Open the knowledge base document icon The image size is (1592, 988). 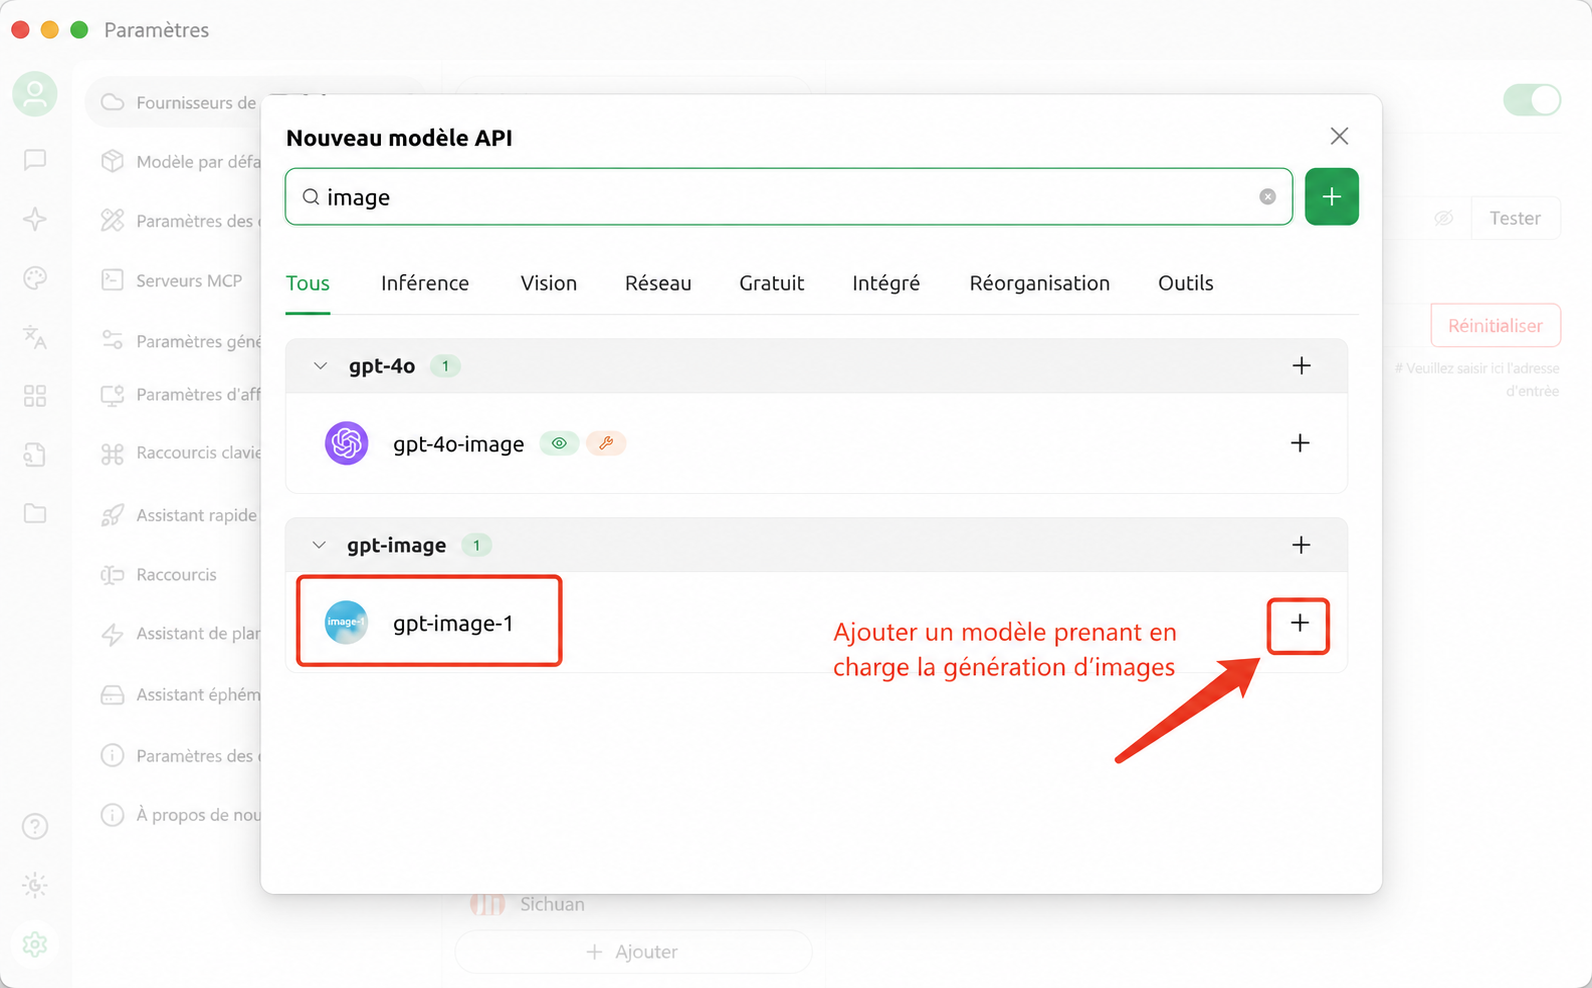pyautogui.click(x=35, y=455)
